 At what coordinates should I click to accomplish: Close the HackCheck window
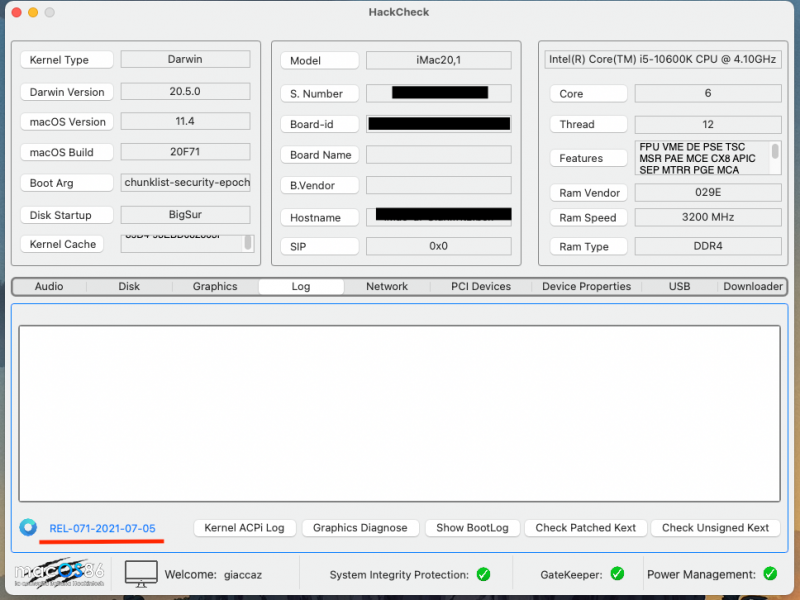click(x=16, y=12)
